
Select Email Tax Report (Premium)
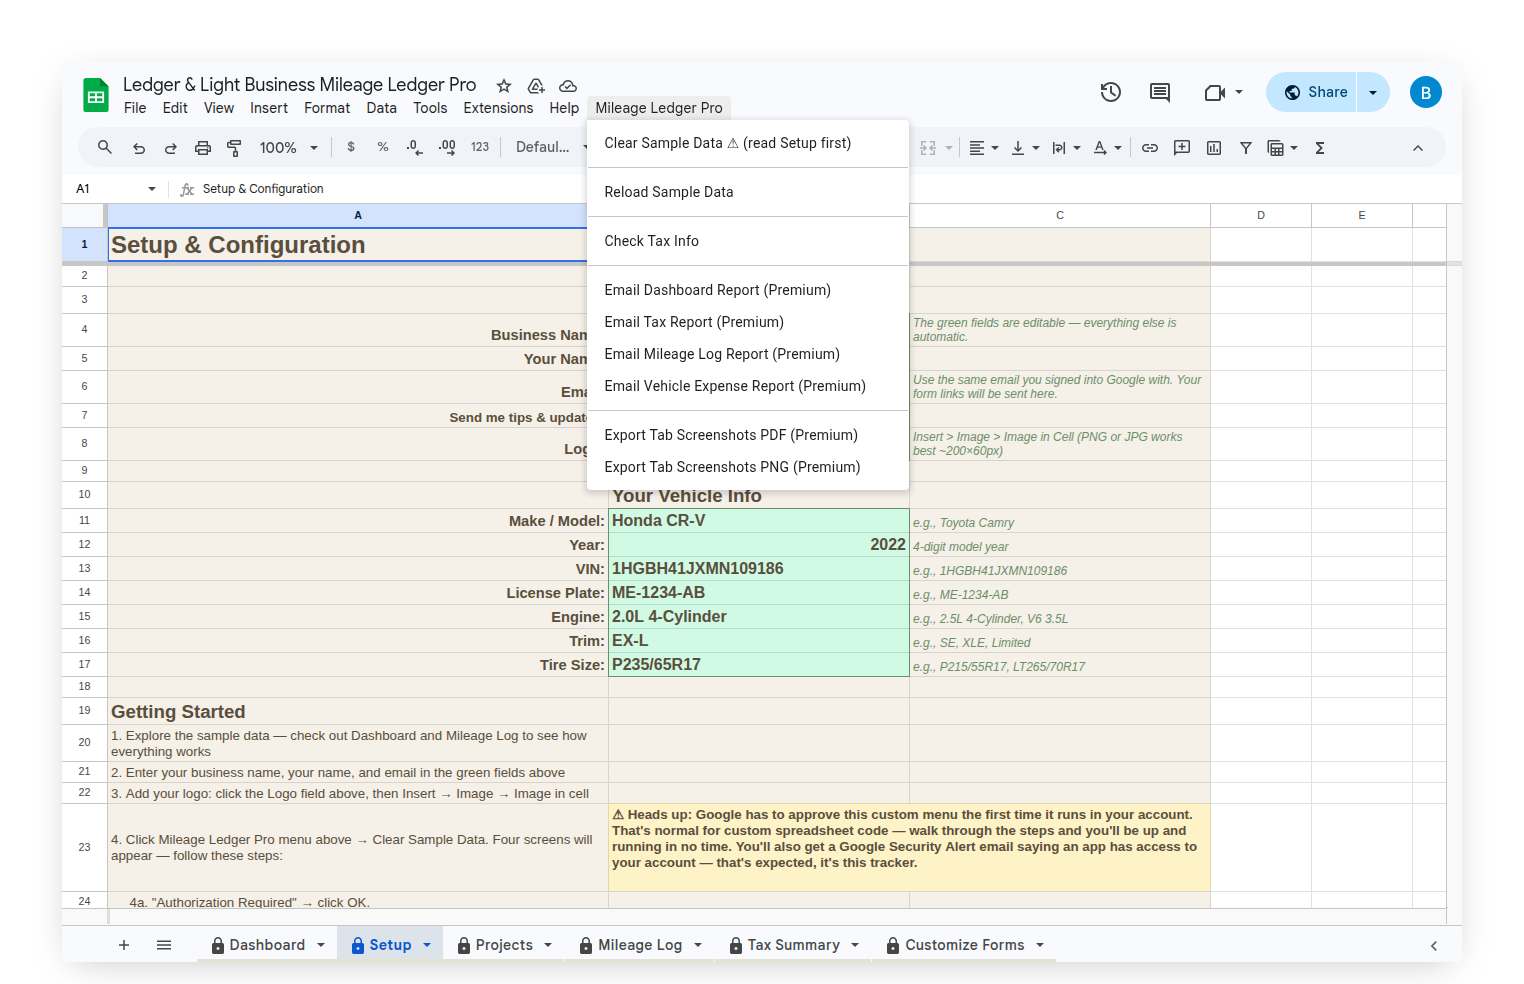(x=748, y=322)
